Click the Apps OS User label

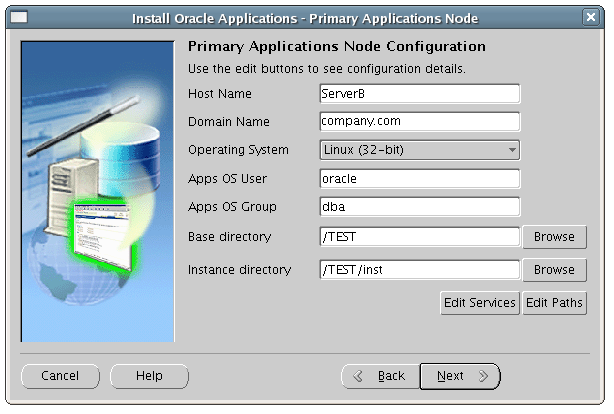227,179
